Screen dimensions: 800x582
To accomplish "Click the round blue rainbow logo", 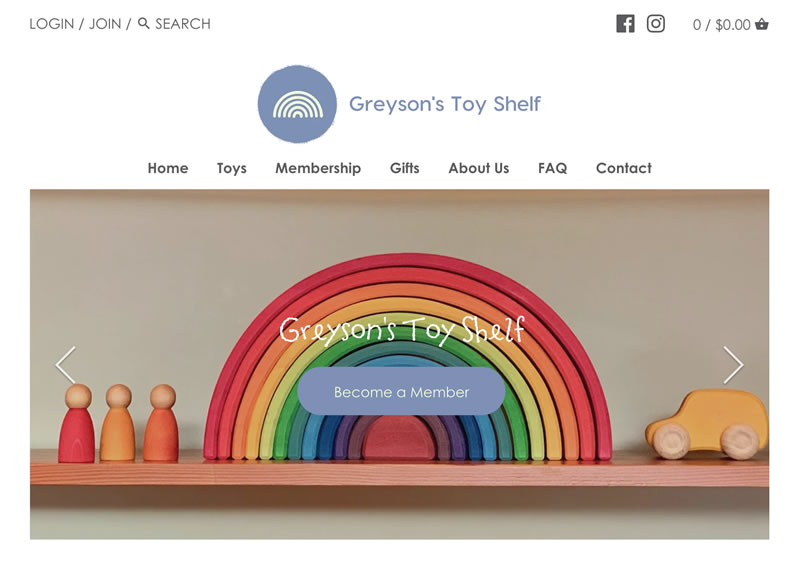I will 297,104.
